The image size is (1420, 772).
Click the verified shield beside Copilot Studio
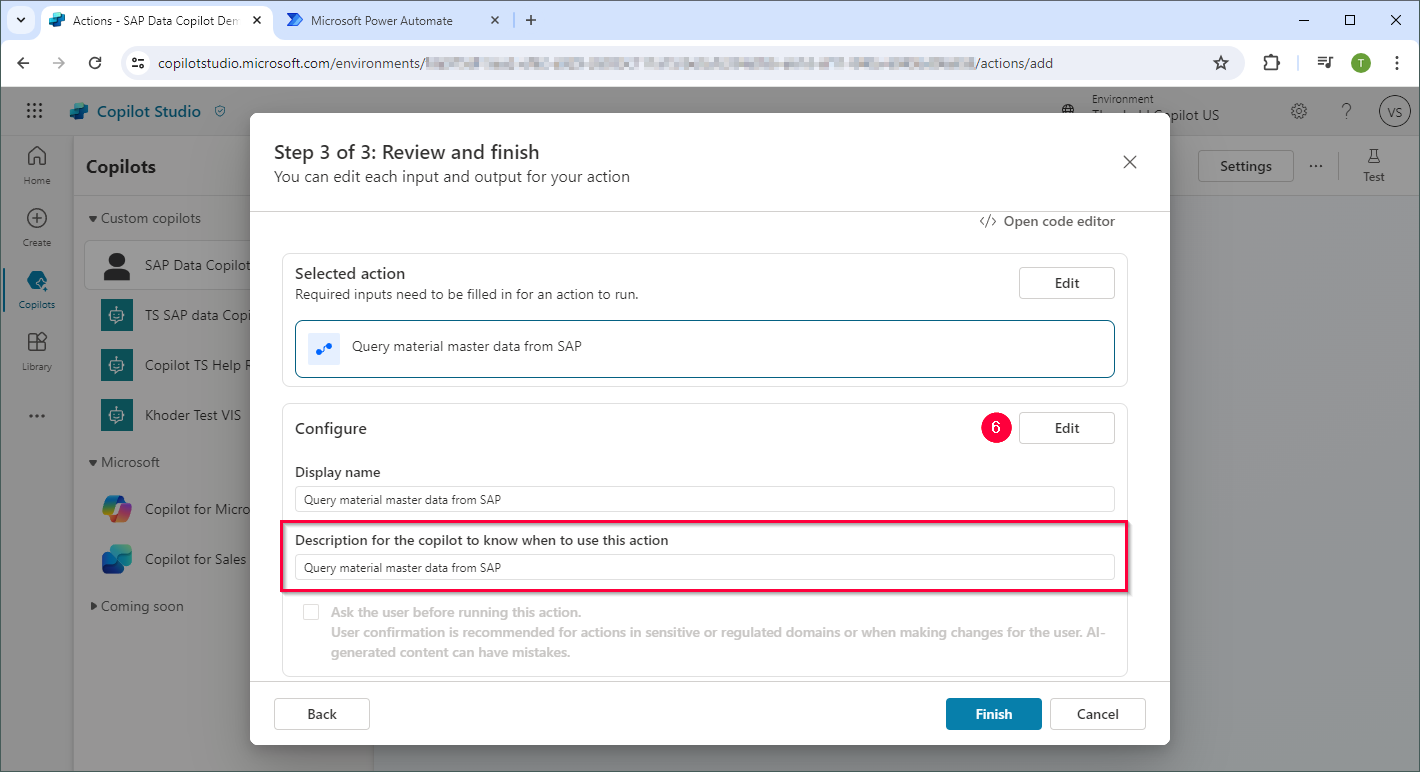click(x=220, y=111)
